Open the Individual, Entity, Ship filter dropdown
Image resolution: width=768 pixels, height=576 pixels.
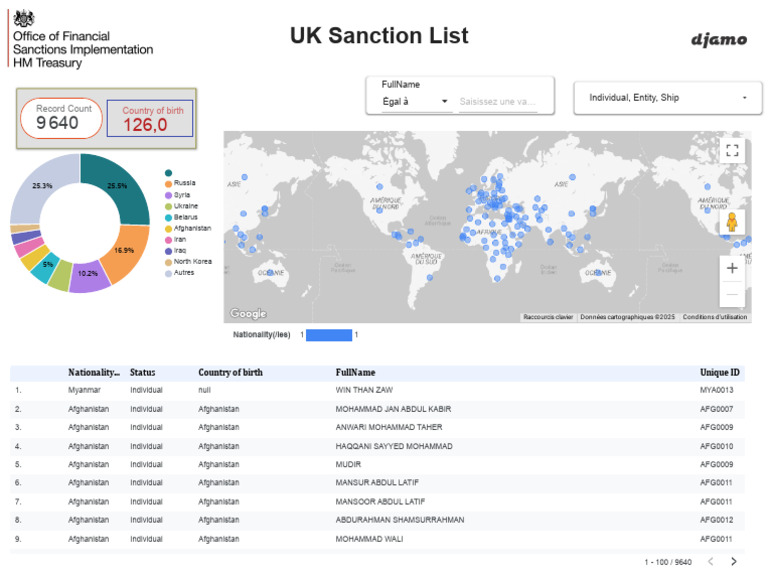point(668,97)
